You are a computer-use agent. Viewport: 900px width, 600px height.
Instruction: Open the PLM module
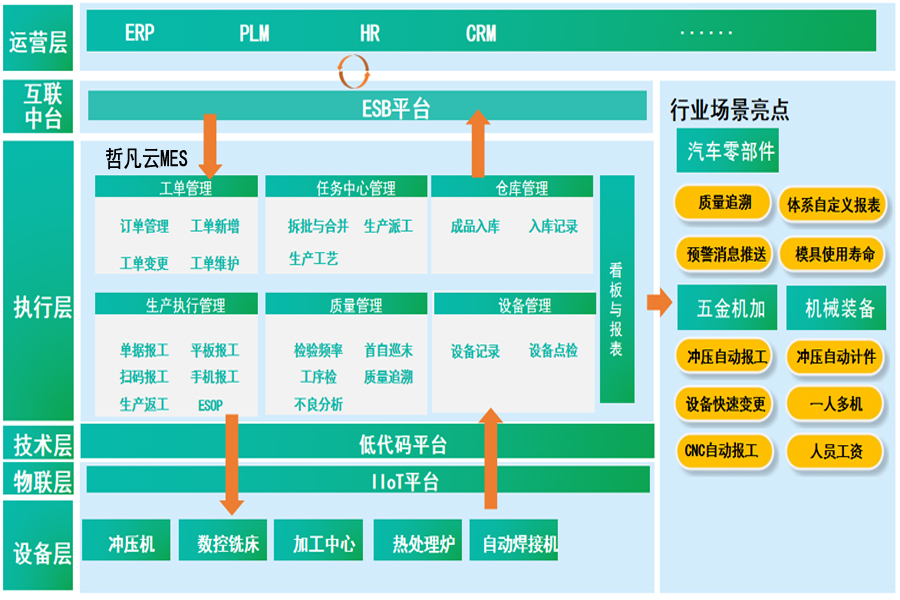(252, 32)
